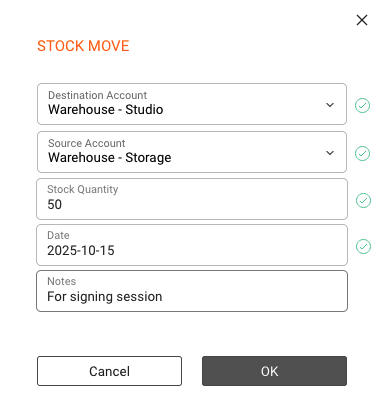Click the Destination Account label text
The width and height of the screenshot is (384, 411).
pos(97,95)
